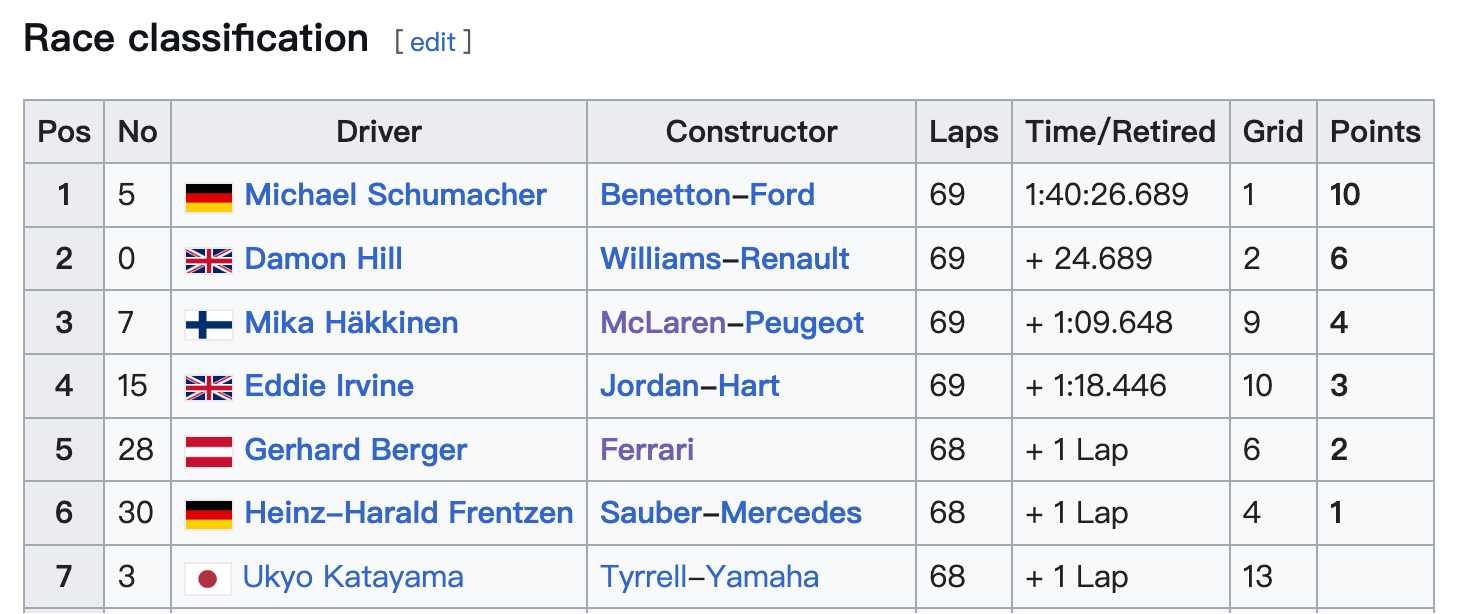
Task: Open the edit link for Race classification
Action: 433,41
